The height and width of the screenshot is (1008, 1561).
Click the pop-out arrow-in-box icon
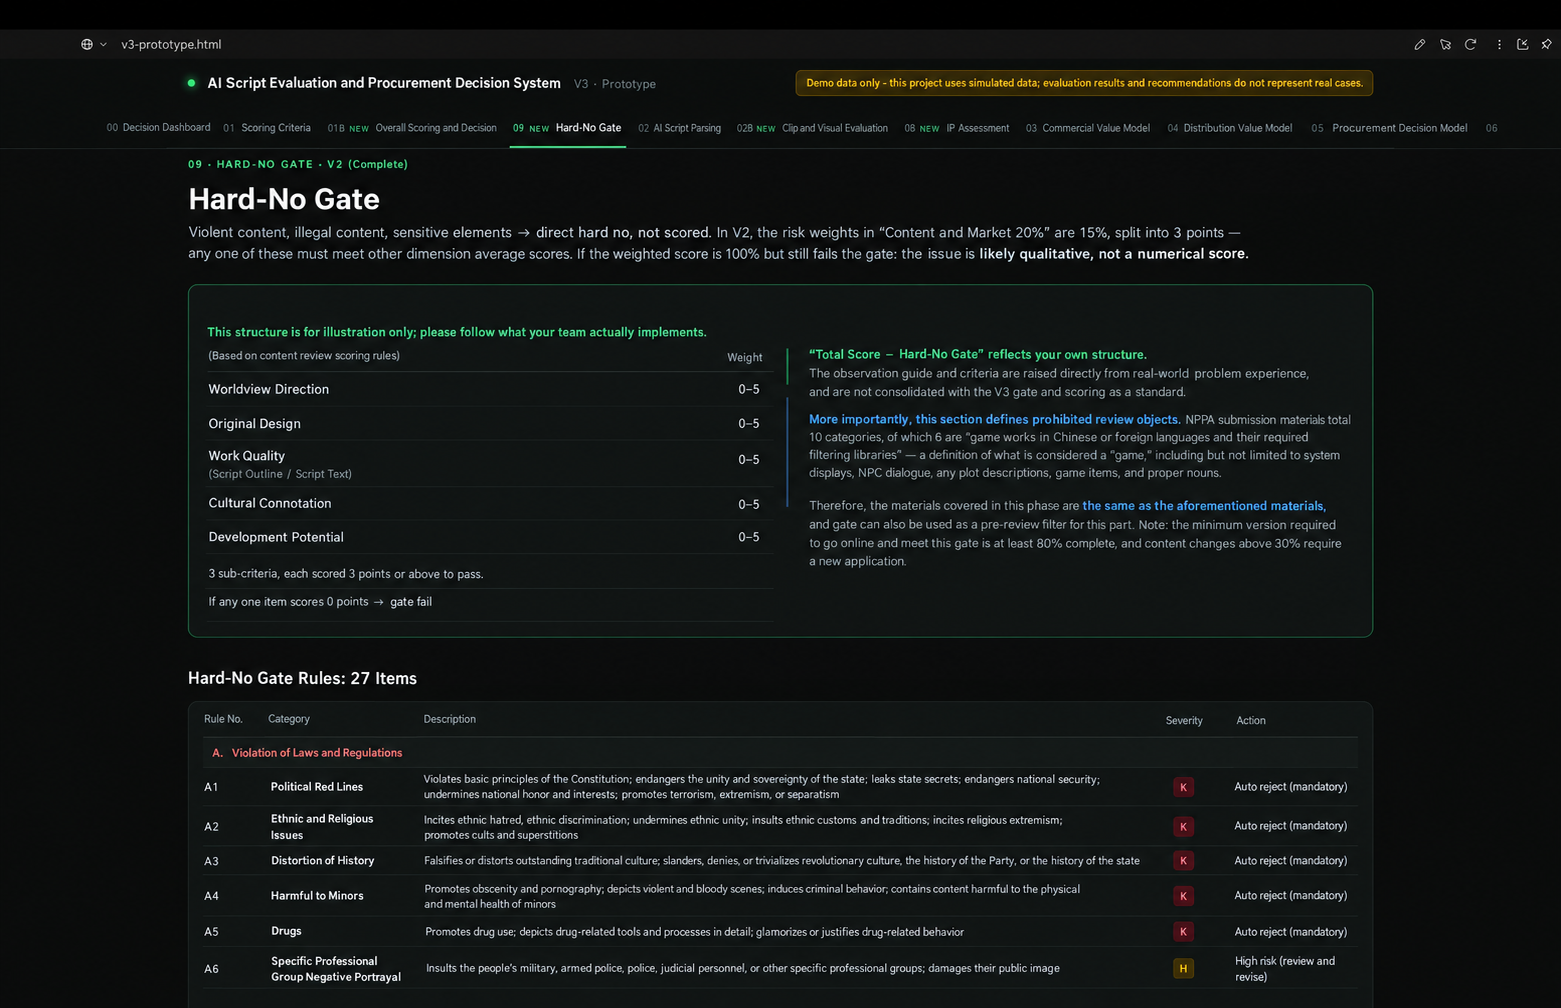1522,44
